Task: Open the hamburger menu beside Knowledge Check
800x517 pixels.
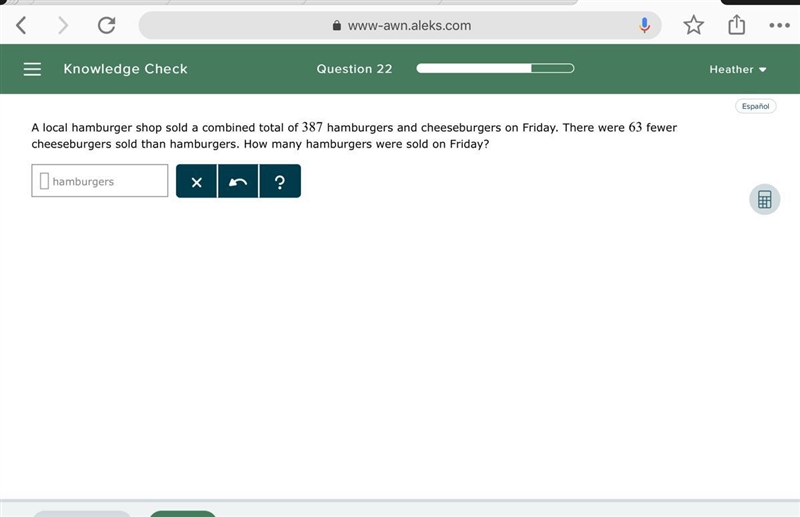Action: tap(32, 69)
